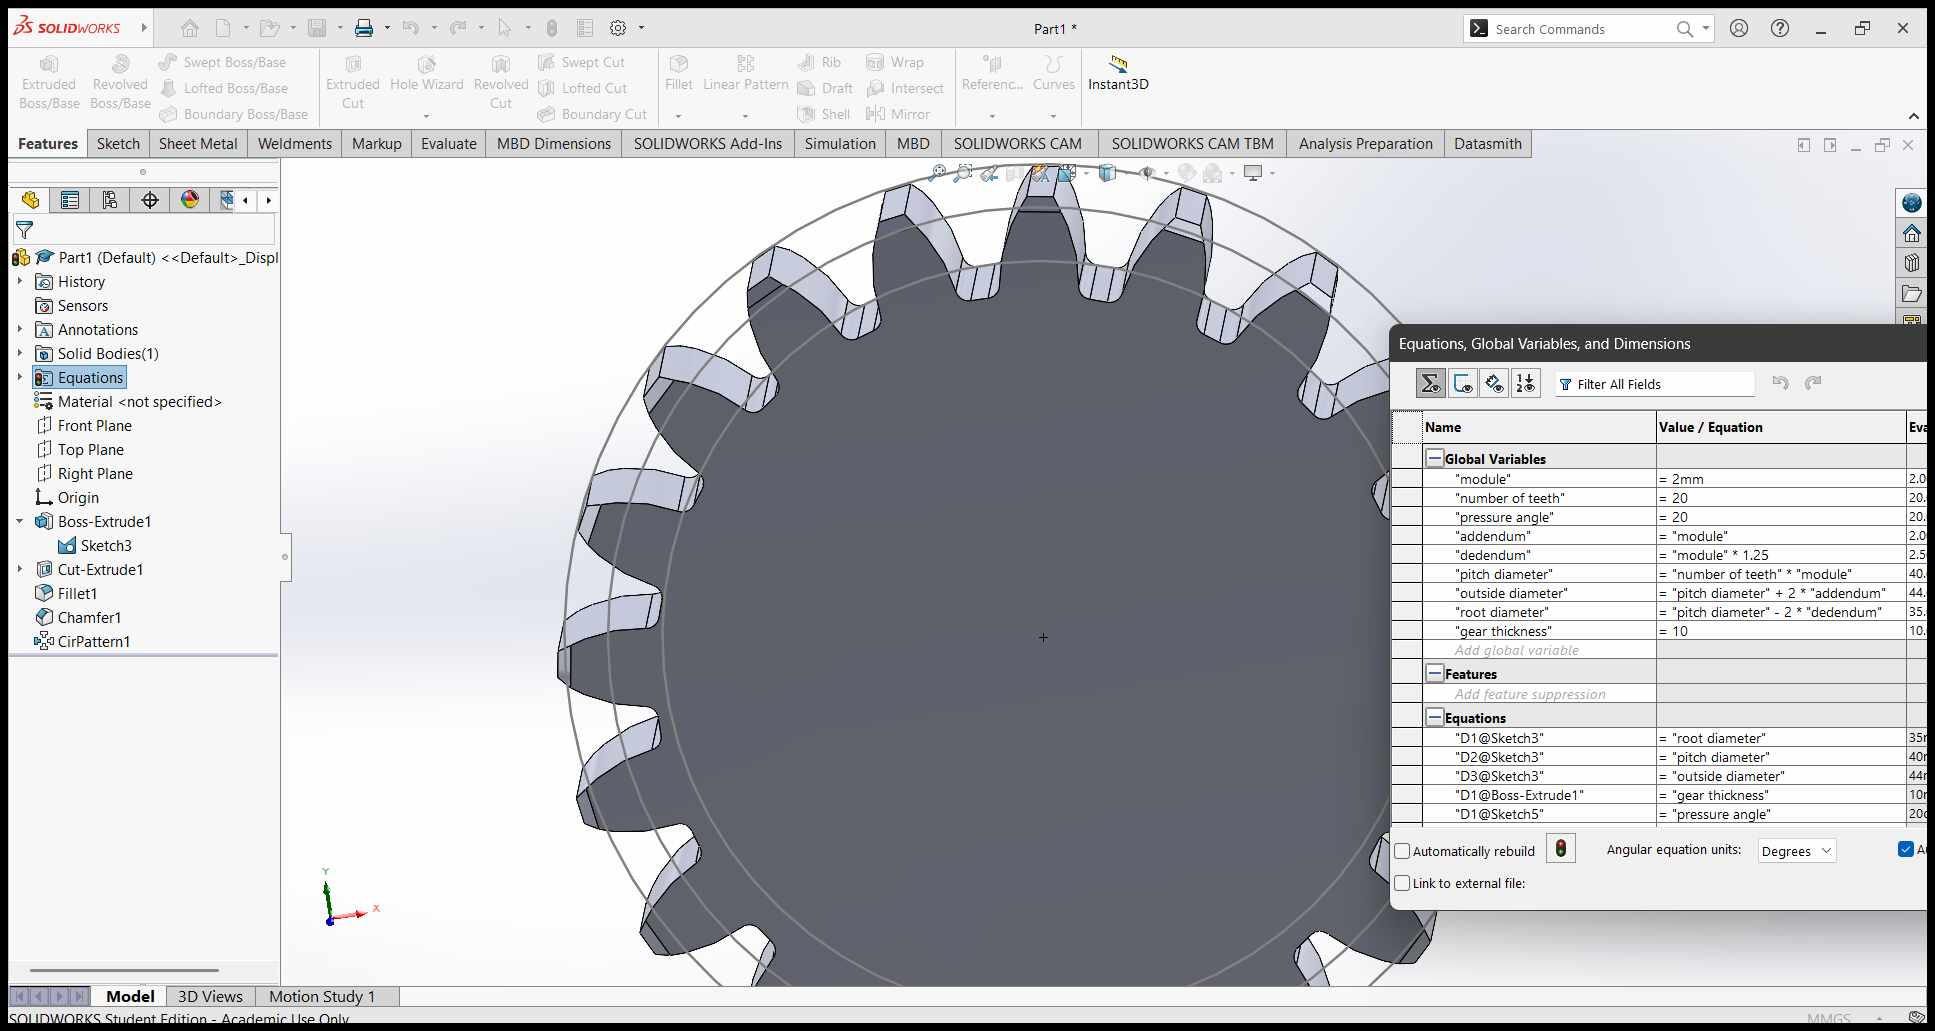Viewport: 1935px width, 1031px height.
Task: Collapse the Features group in the equations table
Action: 1434,673
